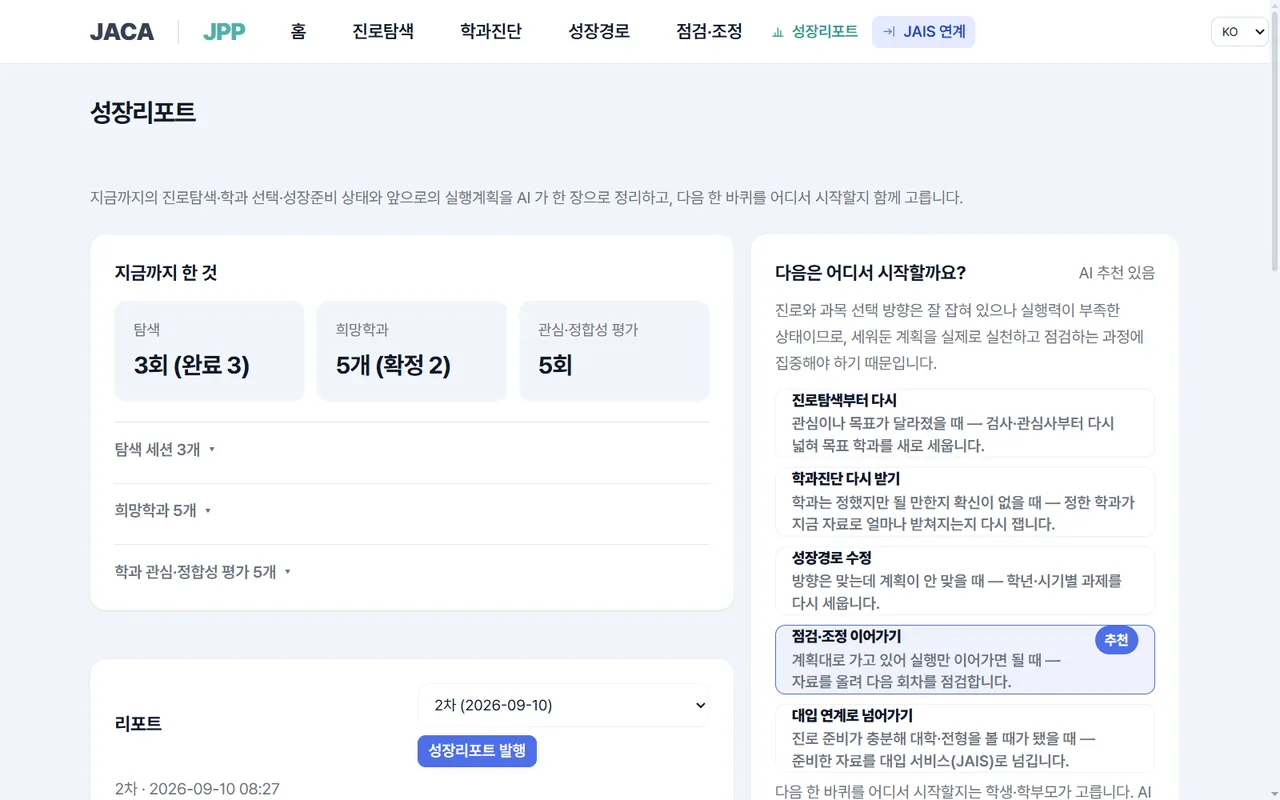Click the JPP logo
Viewport: 1280px width, 800px height.
pyautogui.click(x=224, y=32)
